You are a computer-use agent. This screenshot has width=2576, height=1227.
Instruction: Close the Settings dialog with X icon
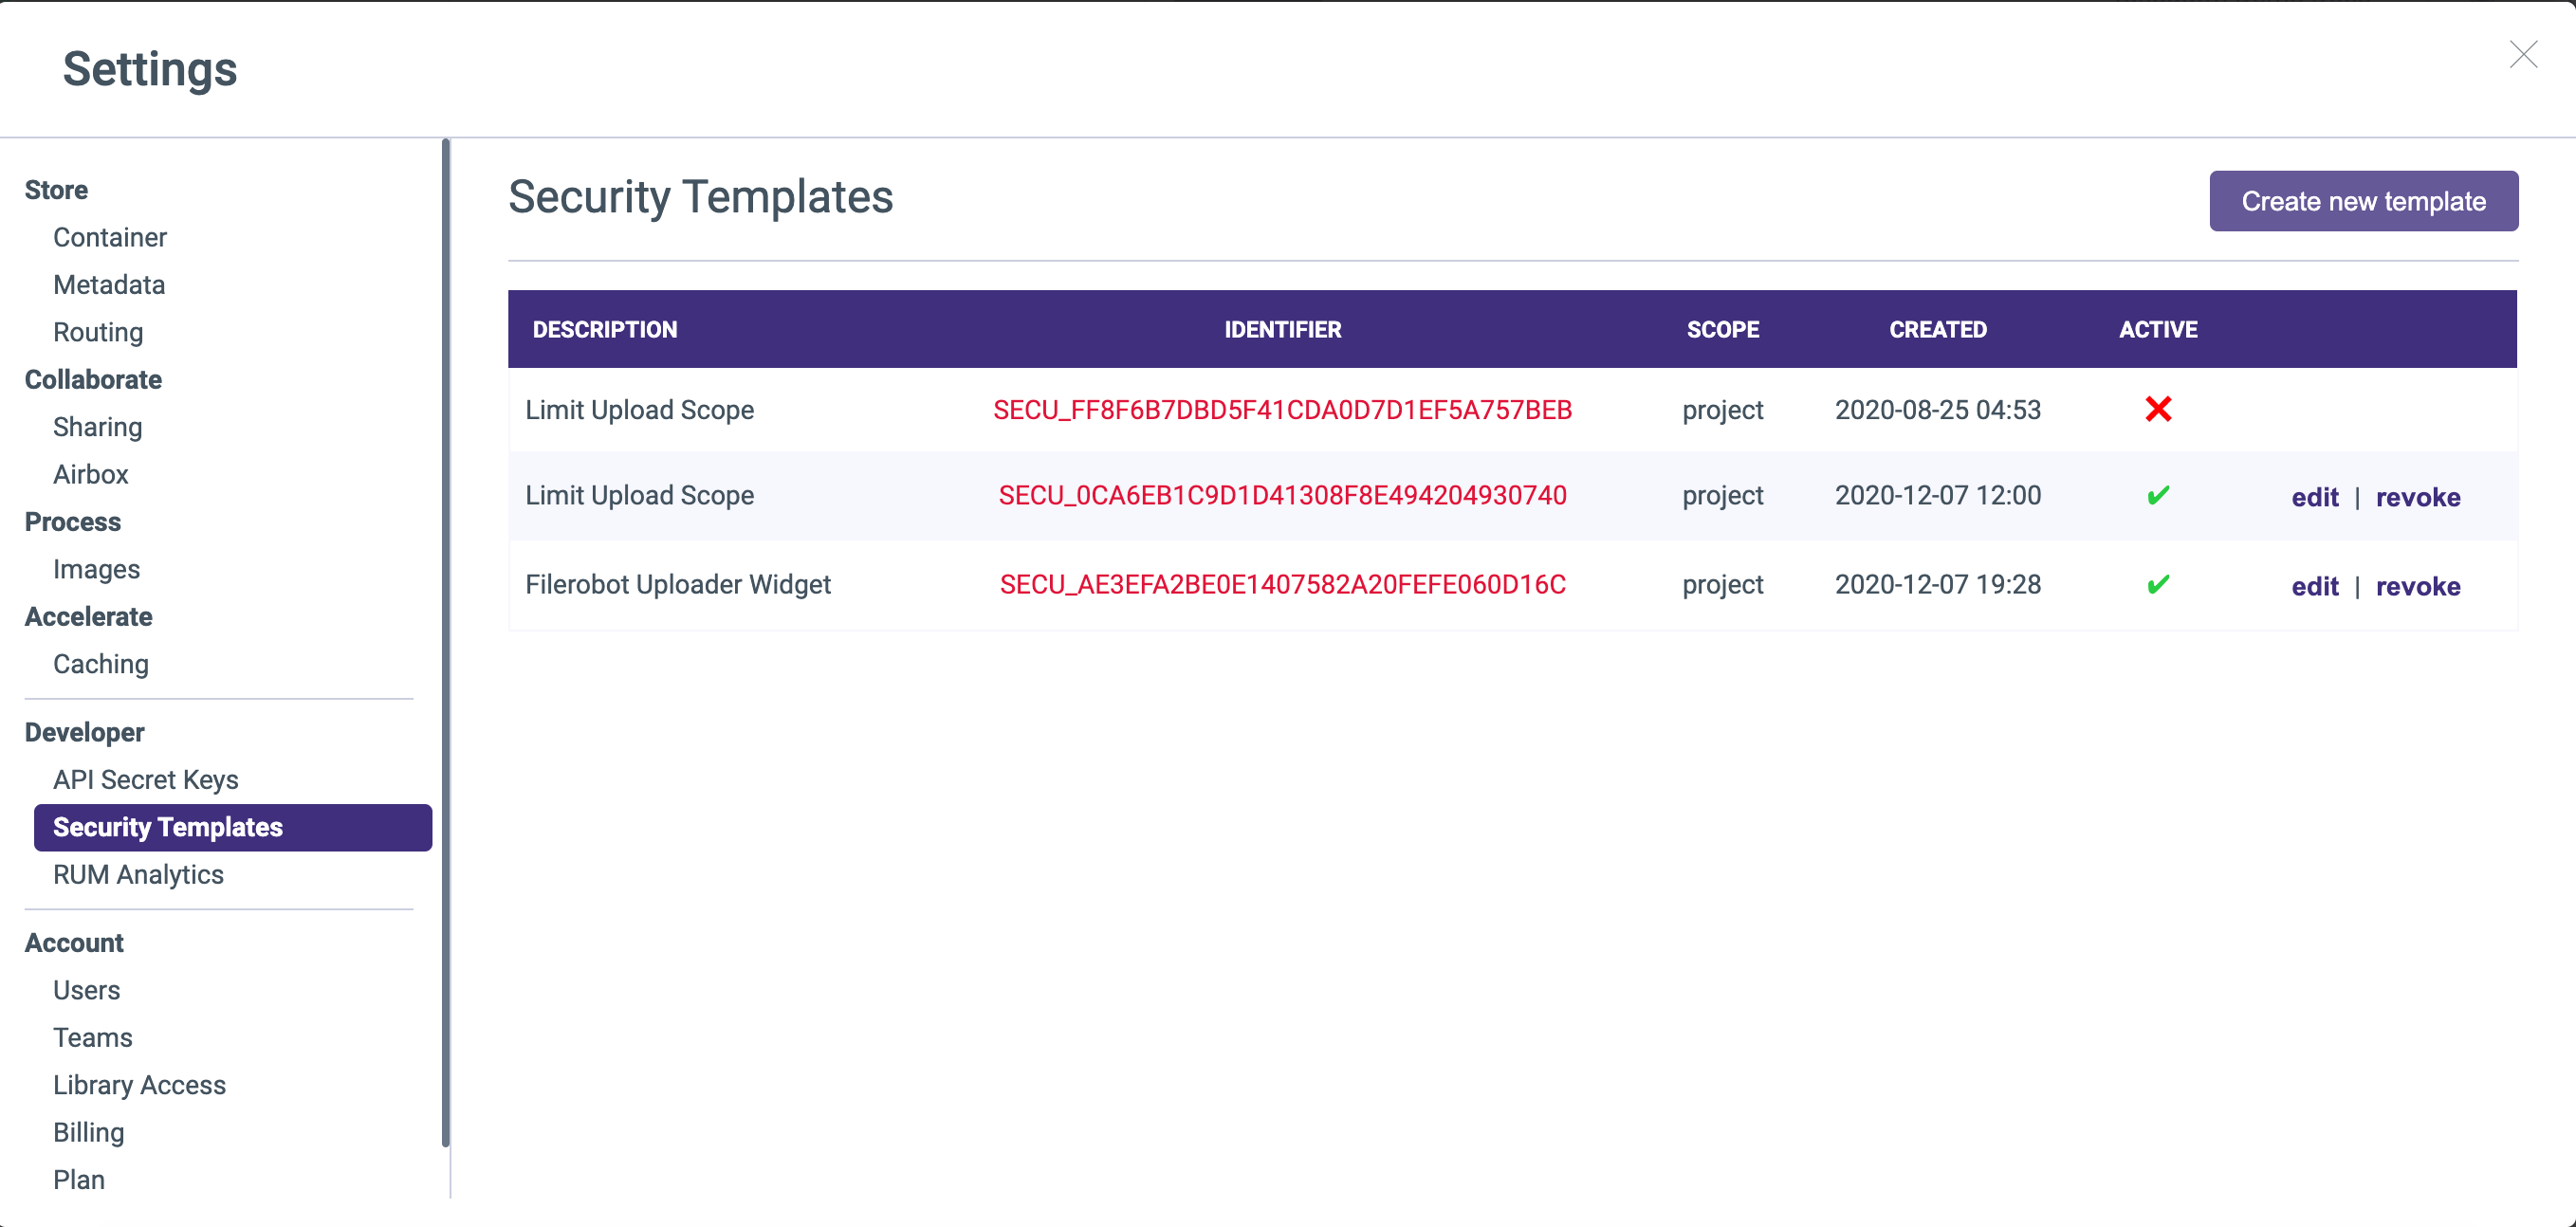tap(2522, 55)
